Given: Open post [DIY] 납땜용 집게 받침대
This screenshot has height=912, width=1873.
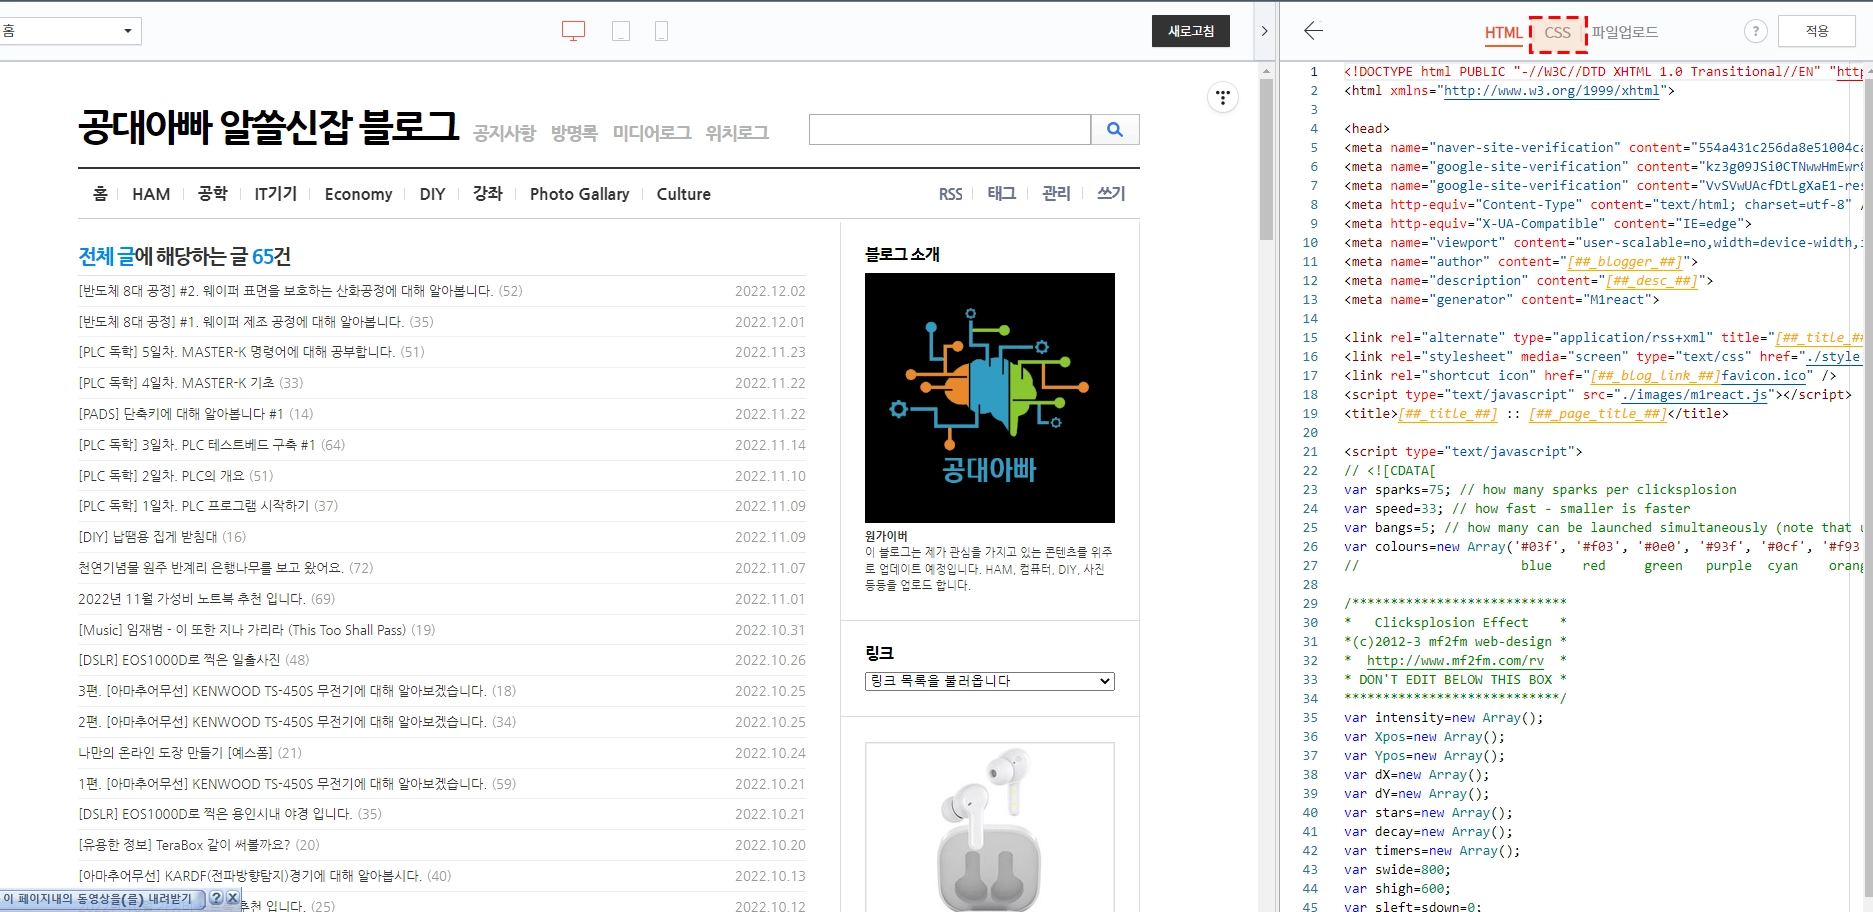Looking at the screenshot, I should tap(162, 537).
